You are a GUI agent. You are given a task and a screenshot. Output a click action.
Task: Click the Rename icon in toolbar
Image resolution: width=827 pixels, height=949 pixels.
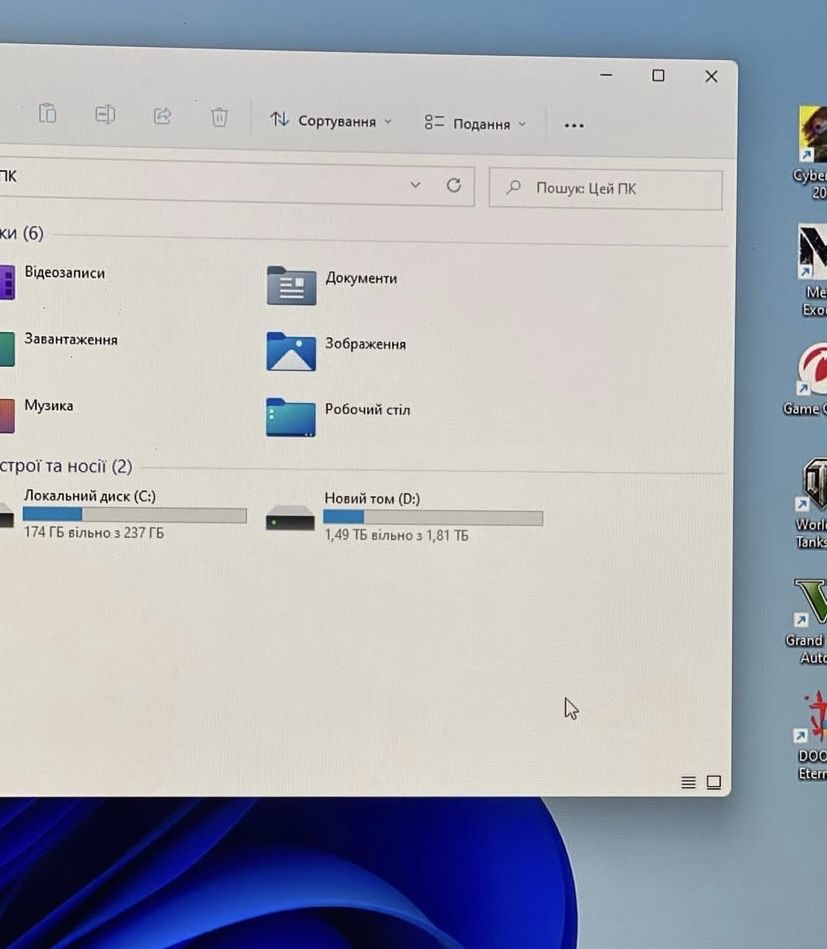click(x=105, y=114)
